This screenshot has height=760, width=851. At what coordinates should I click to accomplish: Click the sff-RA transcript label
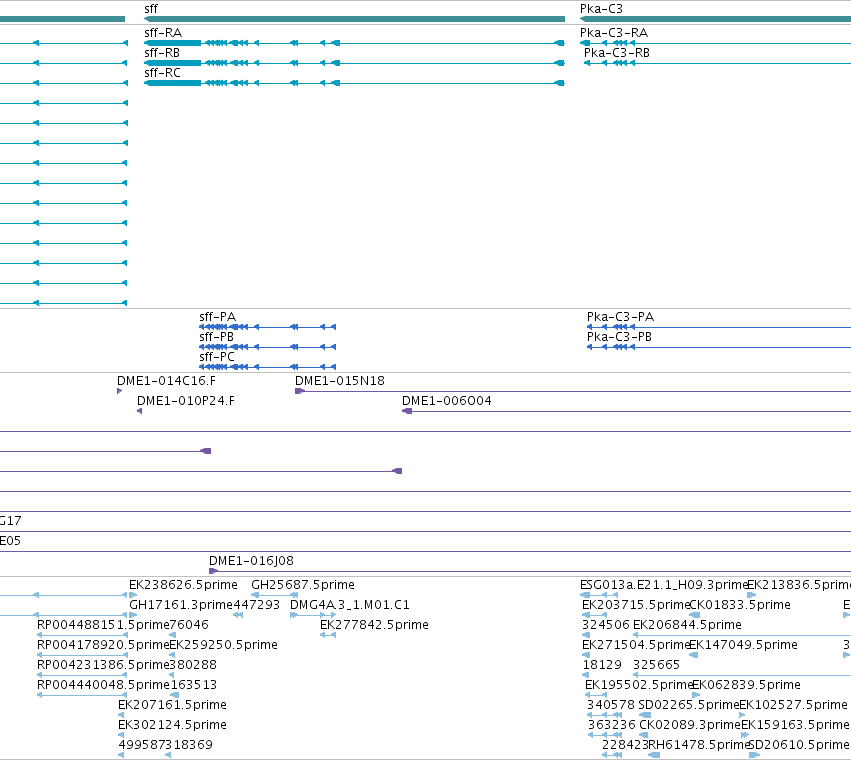click(x=163, y=33)
